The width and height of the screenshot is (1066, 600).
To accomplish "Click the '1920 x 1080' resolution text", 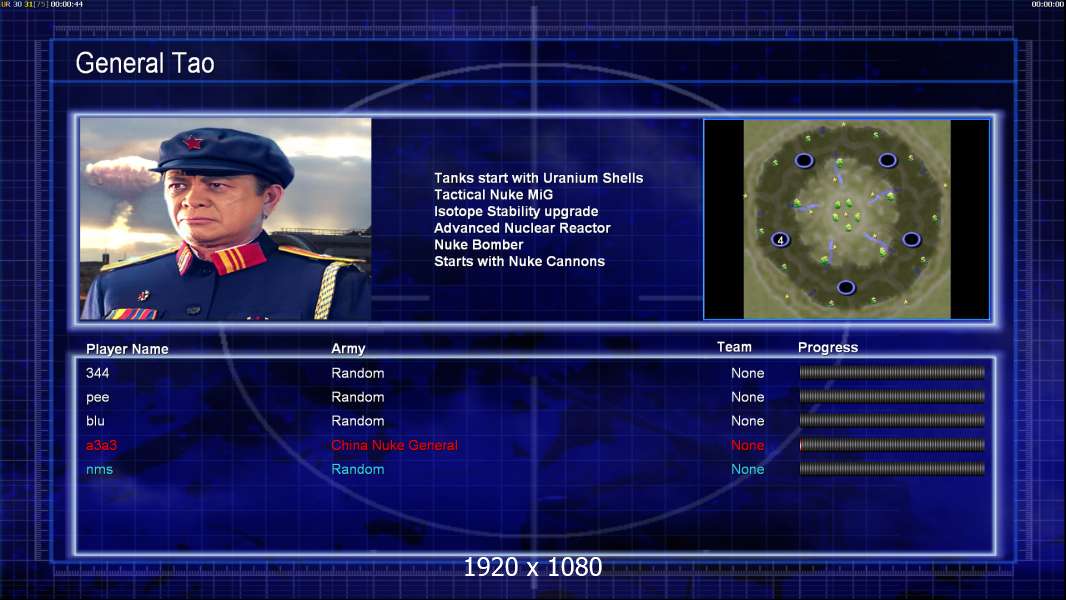I will tap(533, 567).
